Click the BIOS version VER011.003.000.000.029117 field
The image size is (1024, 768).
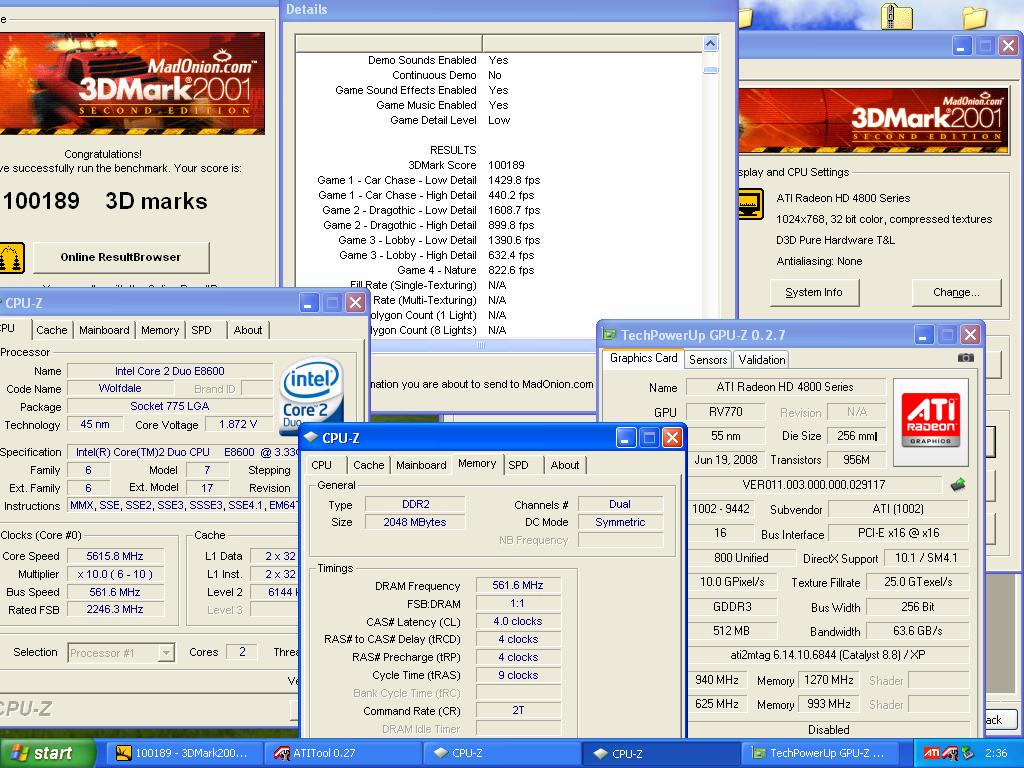814,485
